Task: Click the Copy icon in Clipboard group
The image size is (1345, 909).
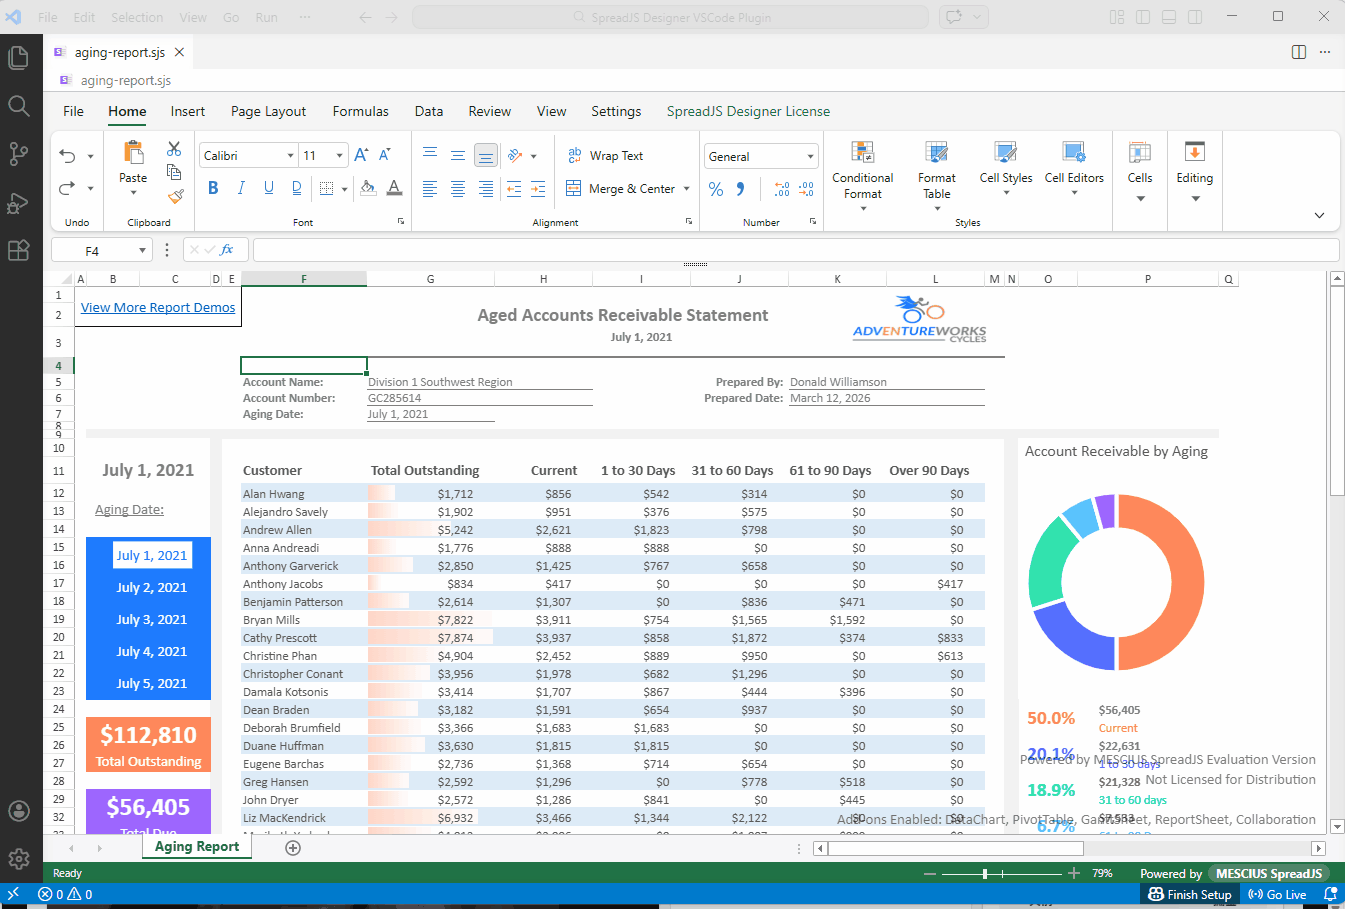Action: point(174,172)
